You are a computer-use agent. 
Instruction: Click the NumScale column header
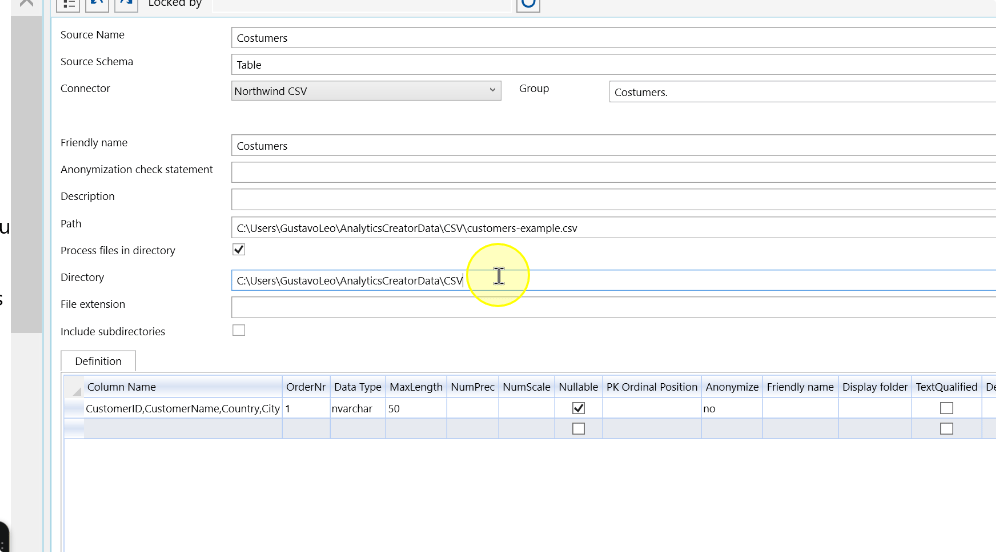tap(527, 387)
